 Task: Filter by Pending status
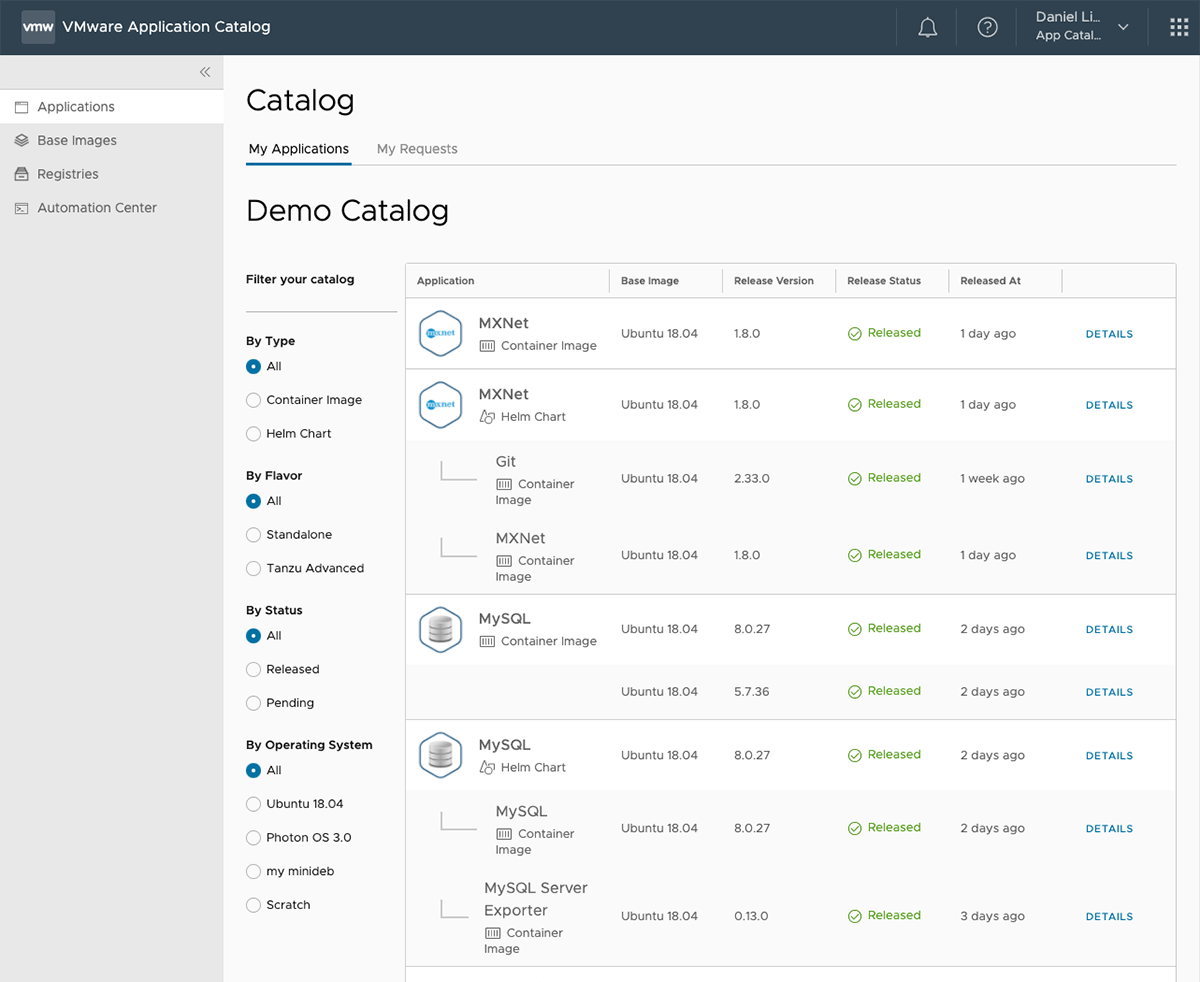tap(253, 703)
